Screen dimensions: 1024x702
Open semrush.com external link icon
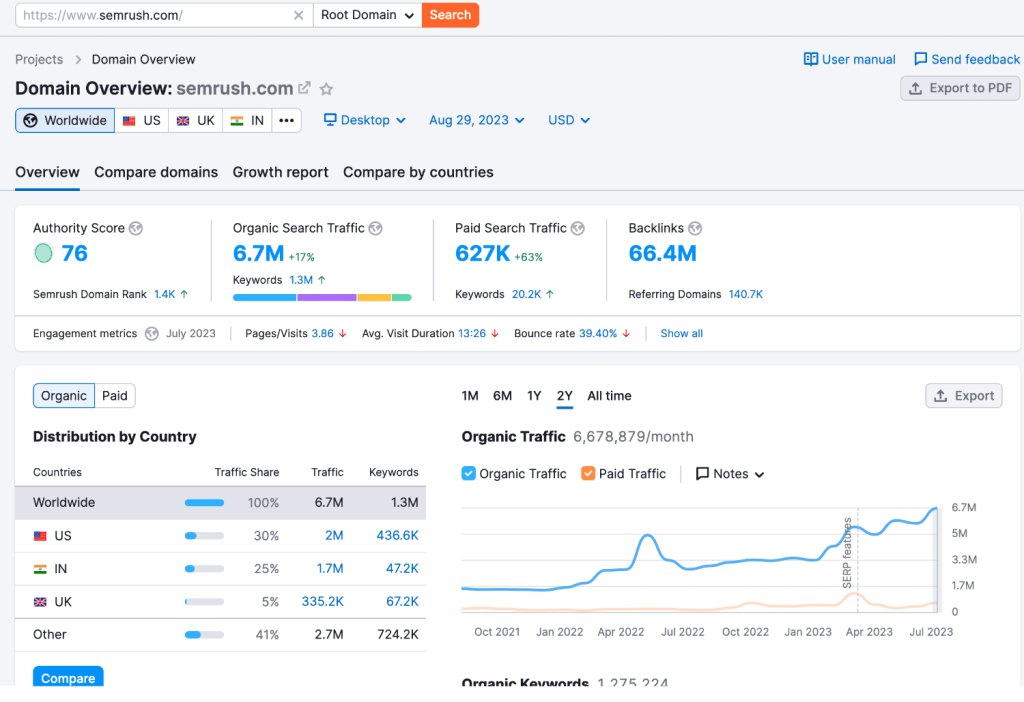(304, 88)
